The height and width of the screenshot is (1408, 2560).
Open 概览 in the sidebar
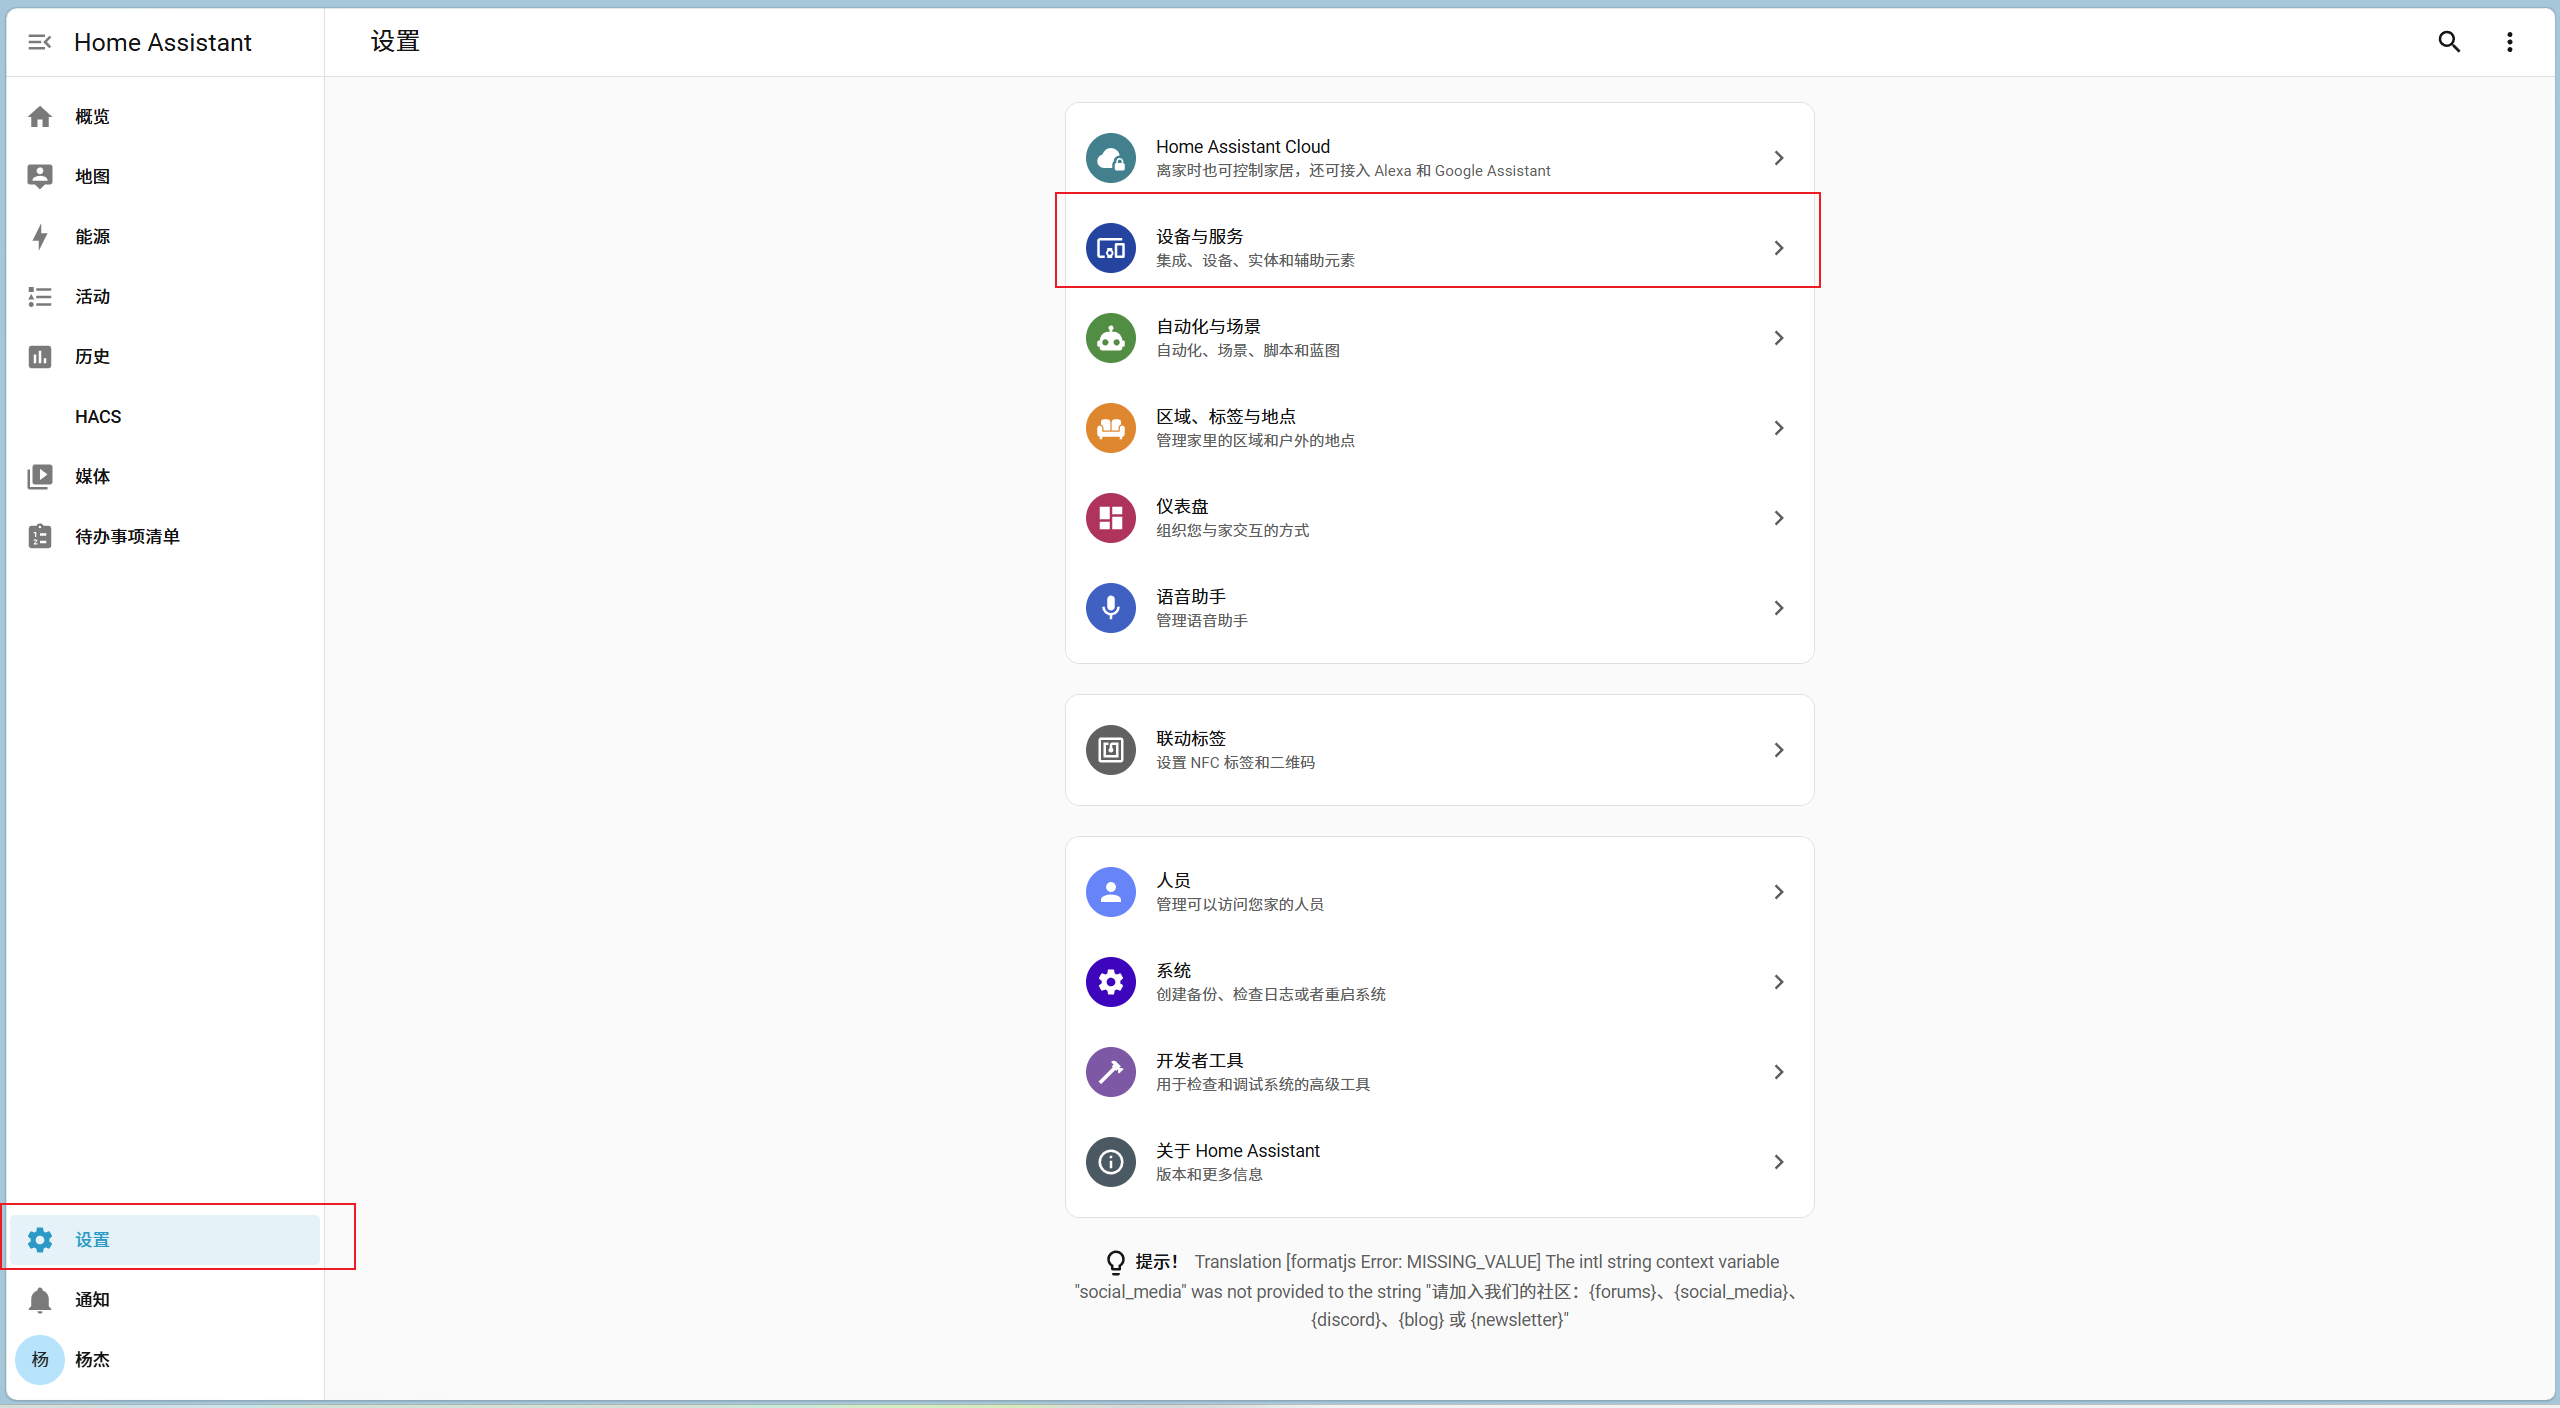click(92, 117)
